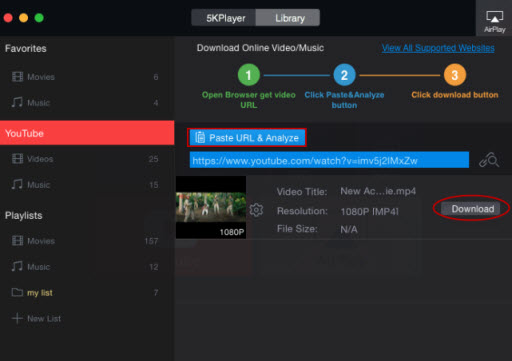Select the YouTube section in sidebar

(87, 133)
